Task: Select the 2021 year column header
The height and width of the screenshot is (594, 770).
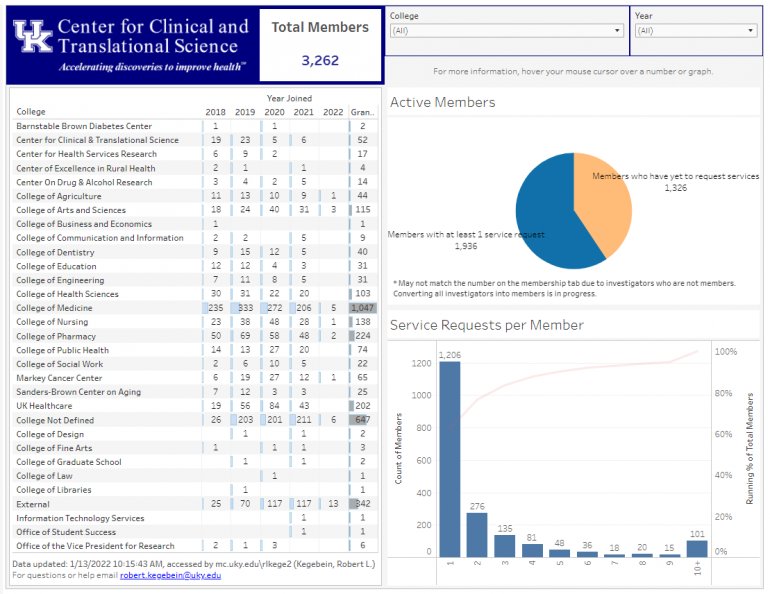Action: point(303,112)
